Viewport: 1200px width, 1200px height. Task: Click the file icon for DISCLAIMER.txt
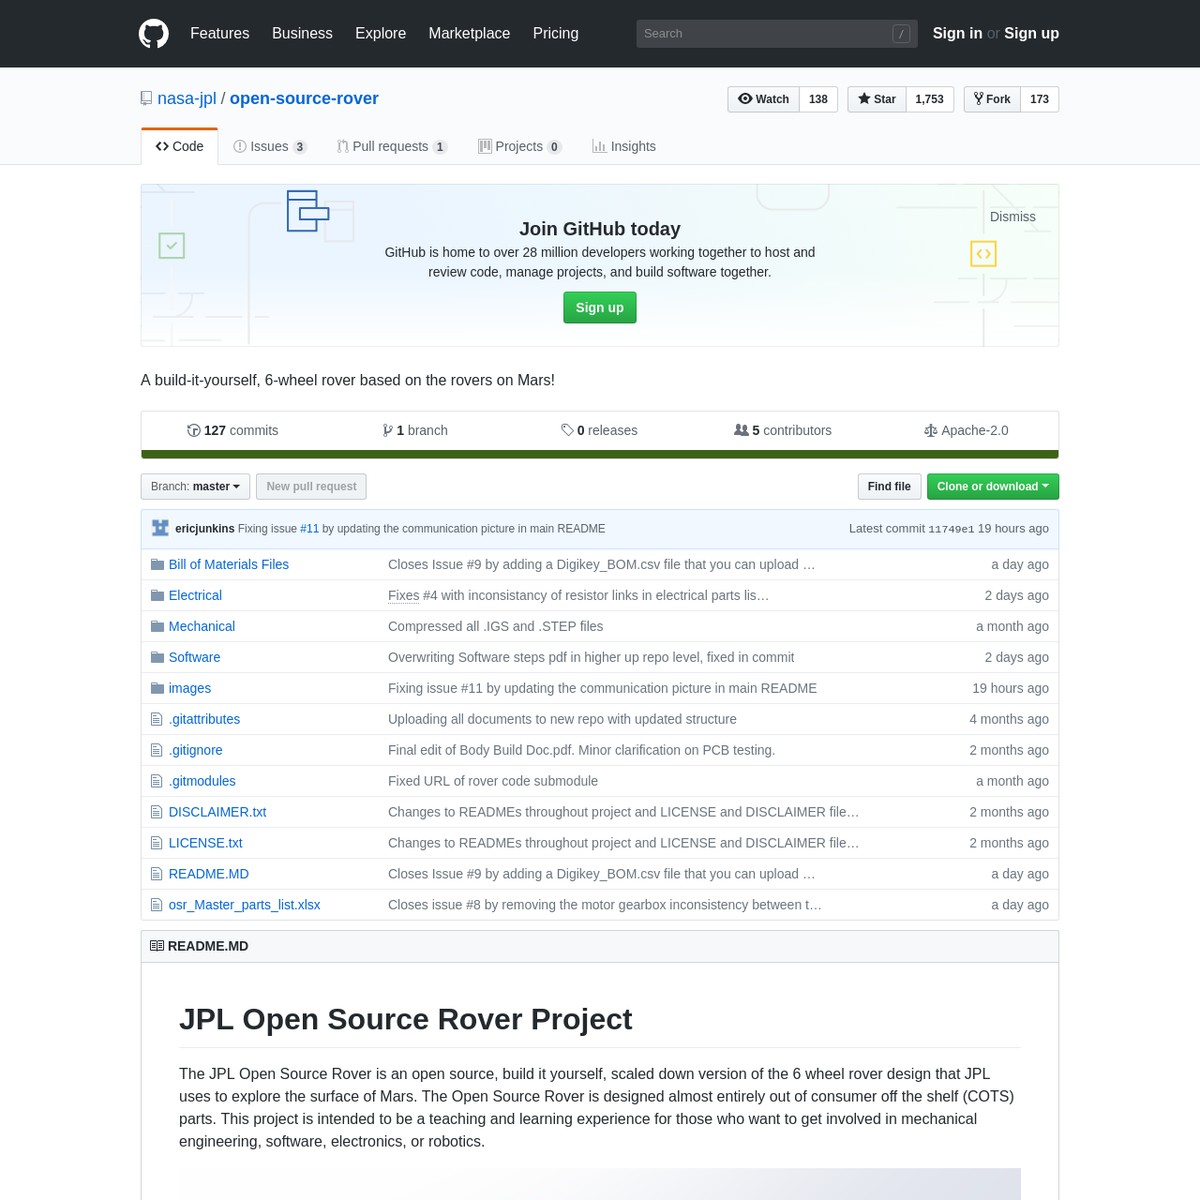pyautogui.click(x=156, y=812)
